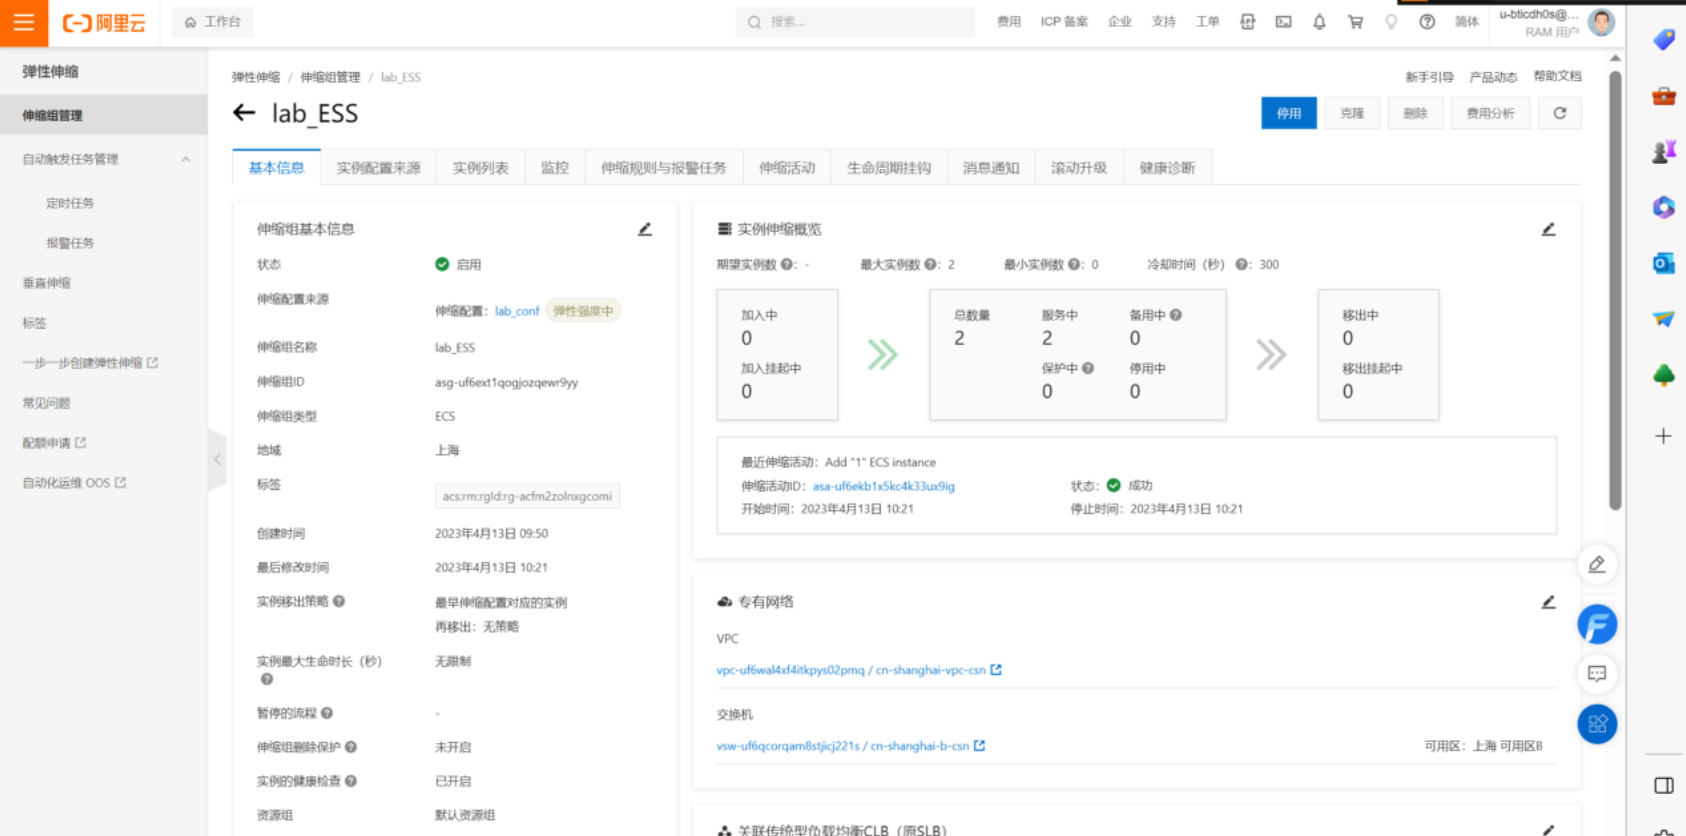Open the 监控 tab
Viewport: 1686px width, 836px height.
(x=555, y=168)
